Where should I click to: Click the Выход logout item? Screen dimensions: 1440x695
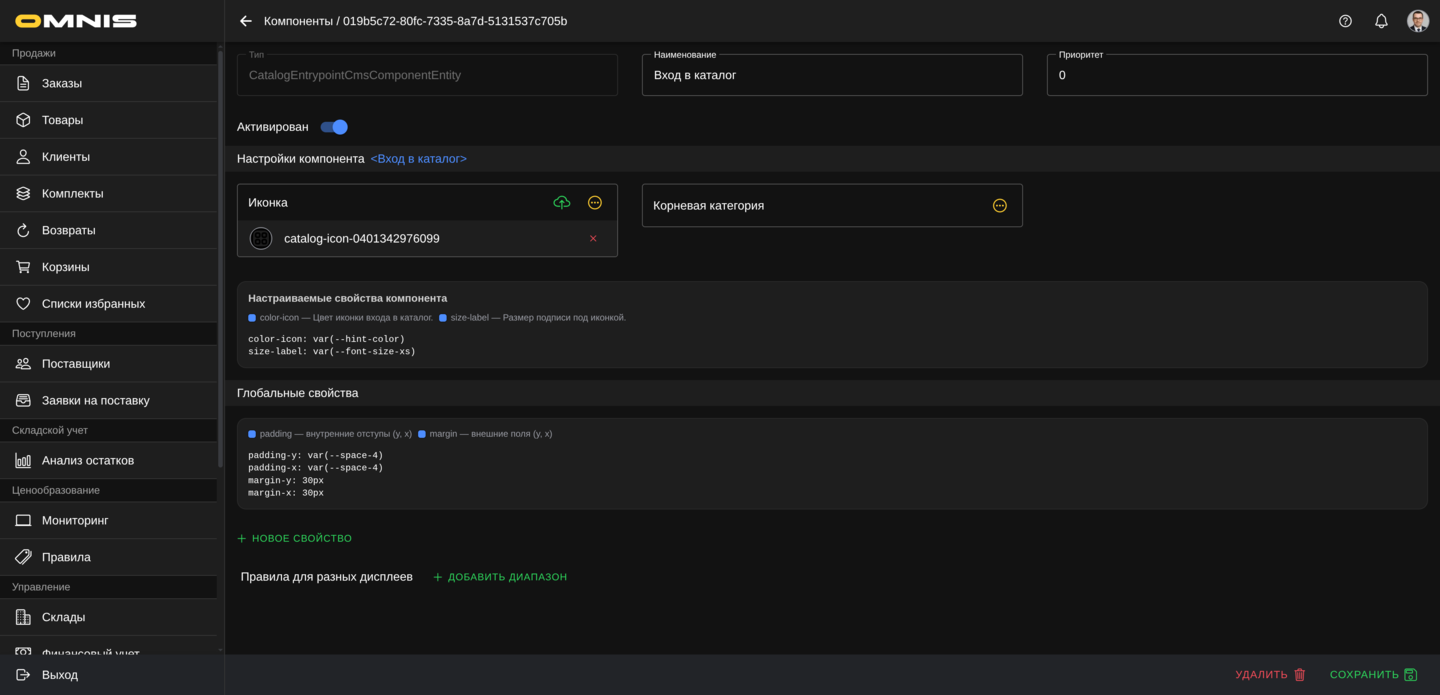pos(60,675)
